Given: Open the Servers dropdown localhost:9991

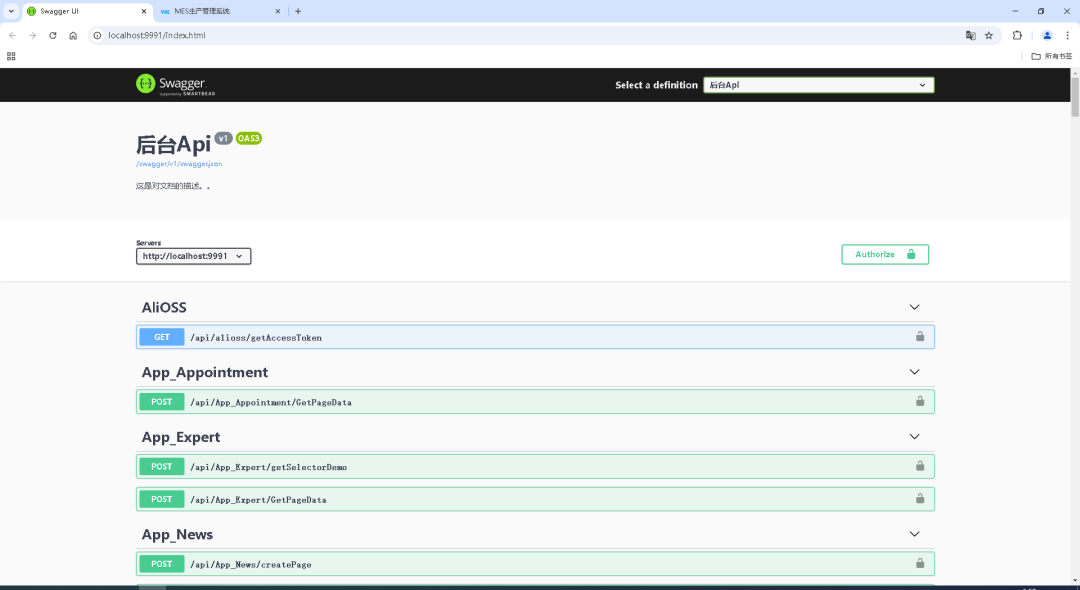Looking at the screenshot, I should click(x=193, y=256).
